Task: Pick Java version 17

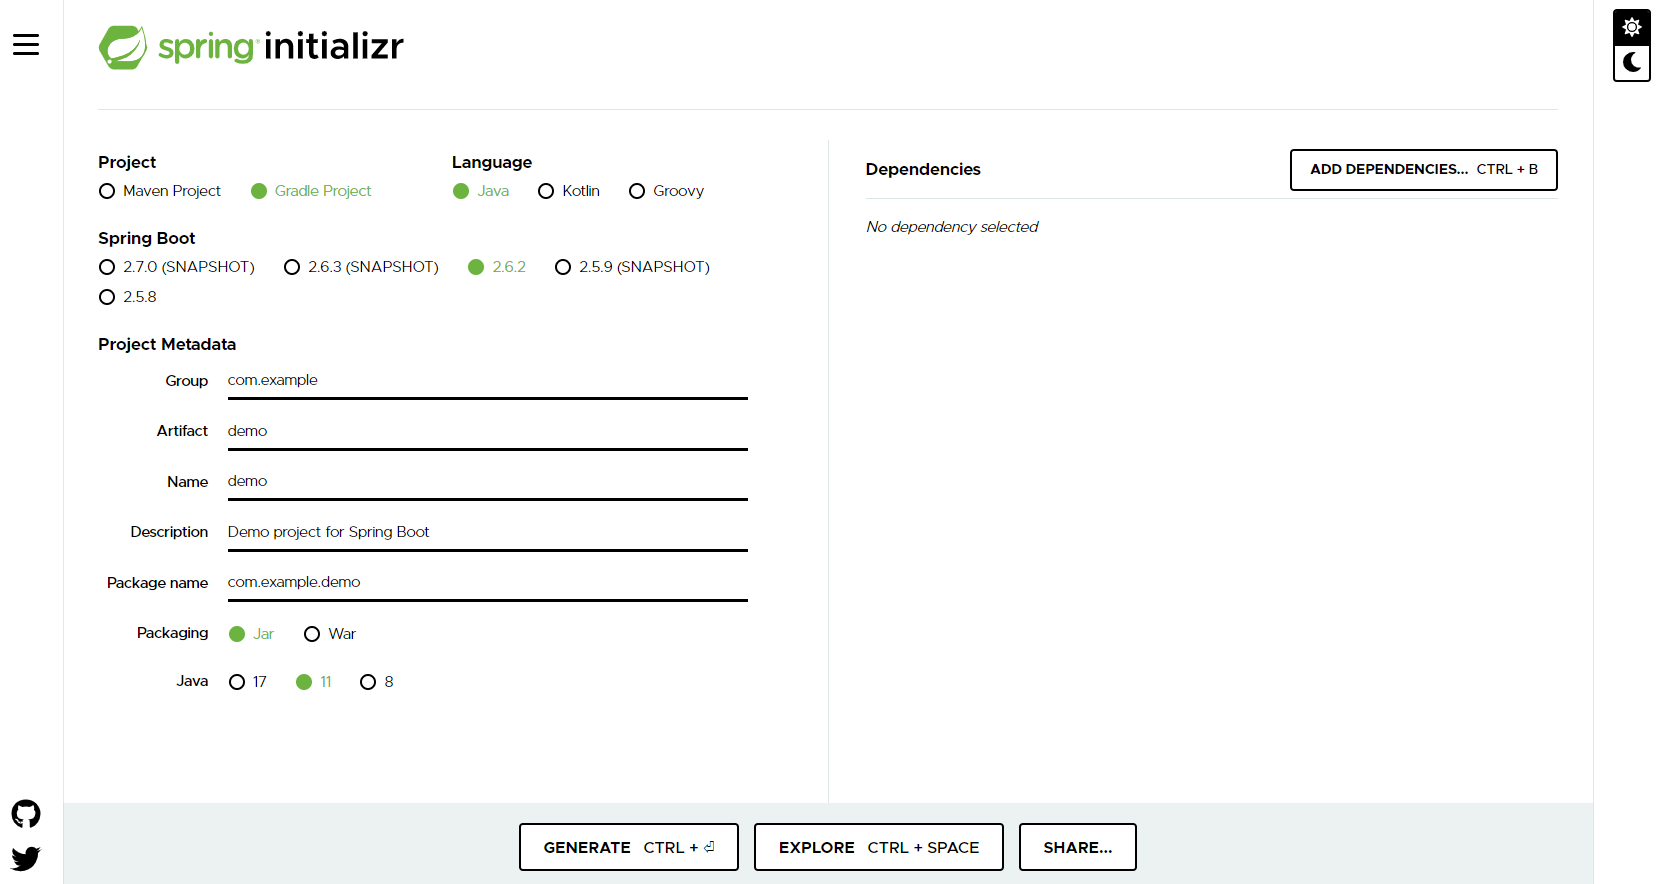Action: click(248, 682)
